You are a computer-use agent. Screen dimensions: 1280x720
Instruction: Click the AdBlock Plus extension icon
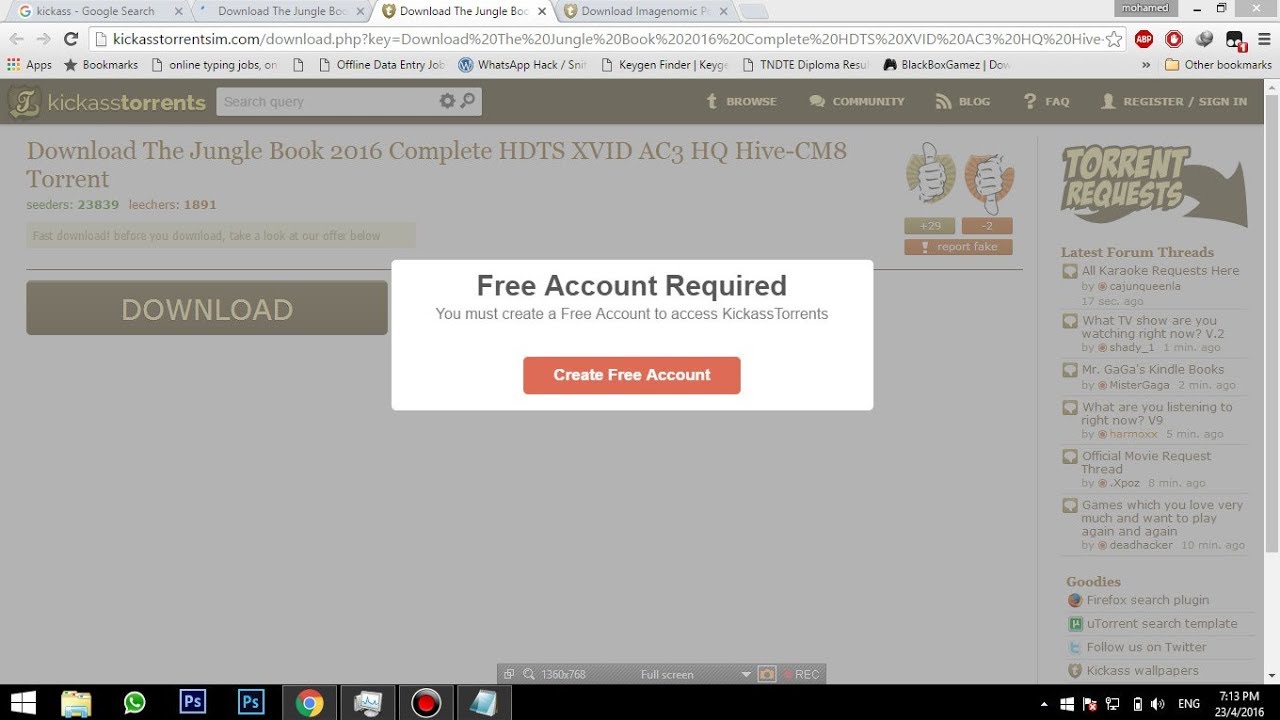[1145, 39]
